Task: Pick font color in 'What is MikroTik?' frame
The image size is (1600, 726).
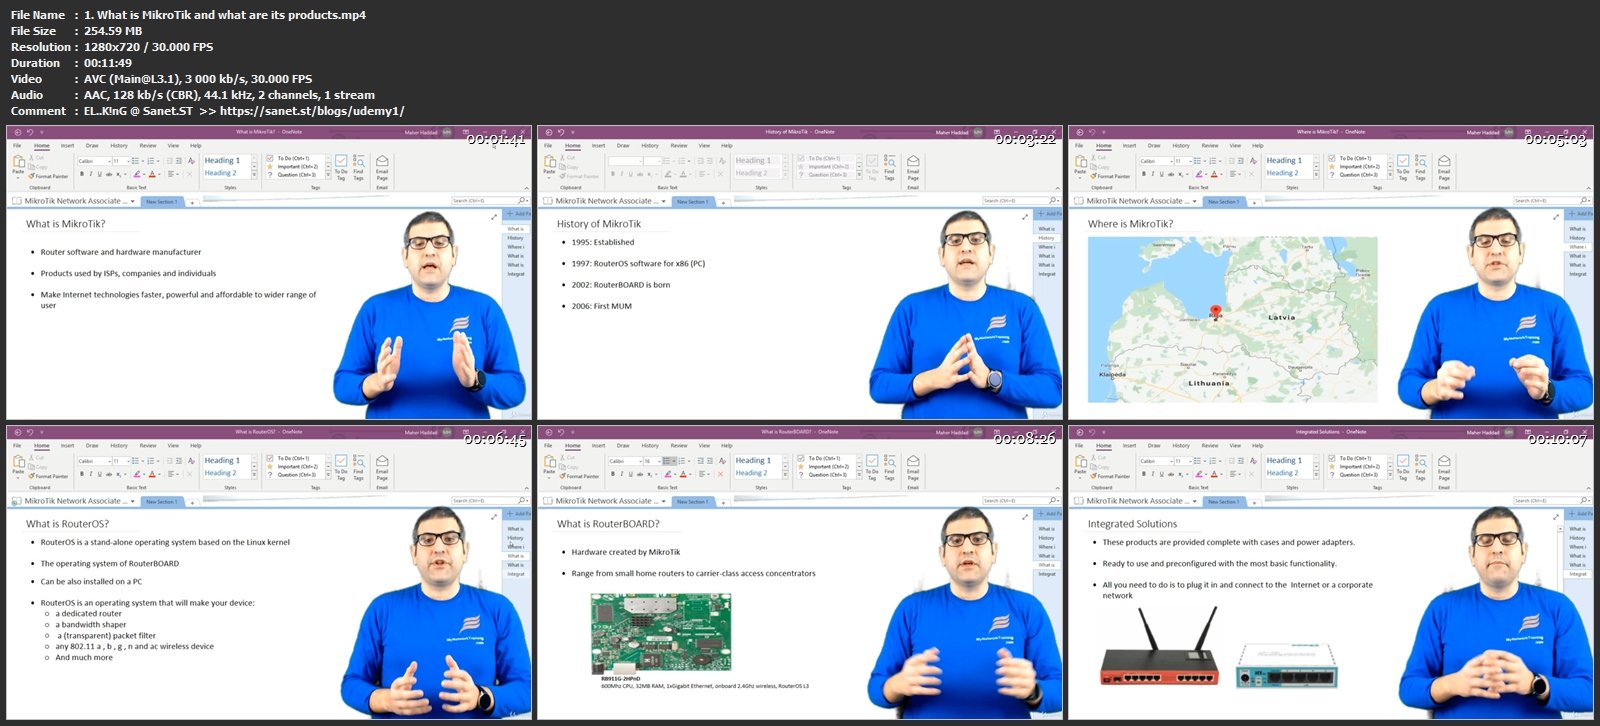Action: click(x=152, y=174)
